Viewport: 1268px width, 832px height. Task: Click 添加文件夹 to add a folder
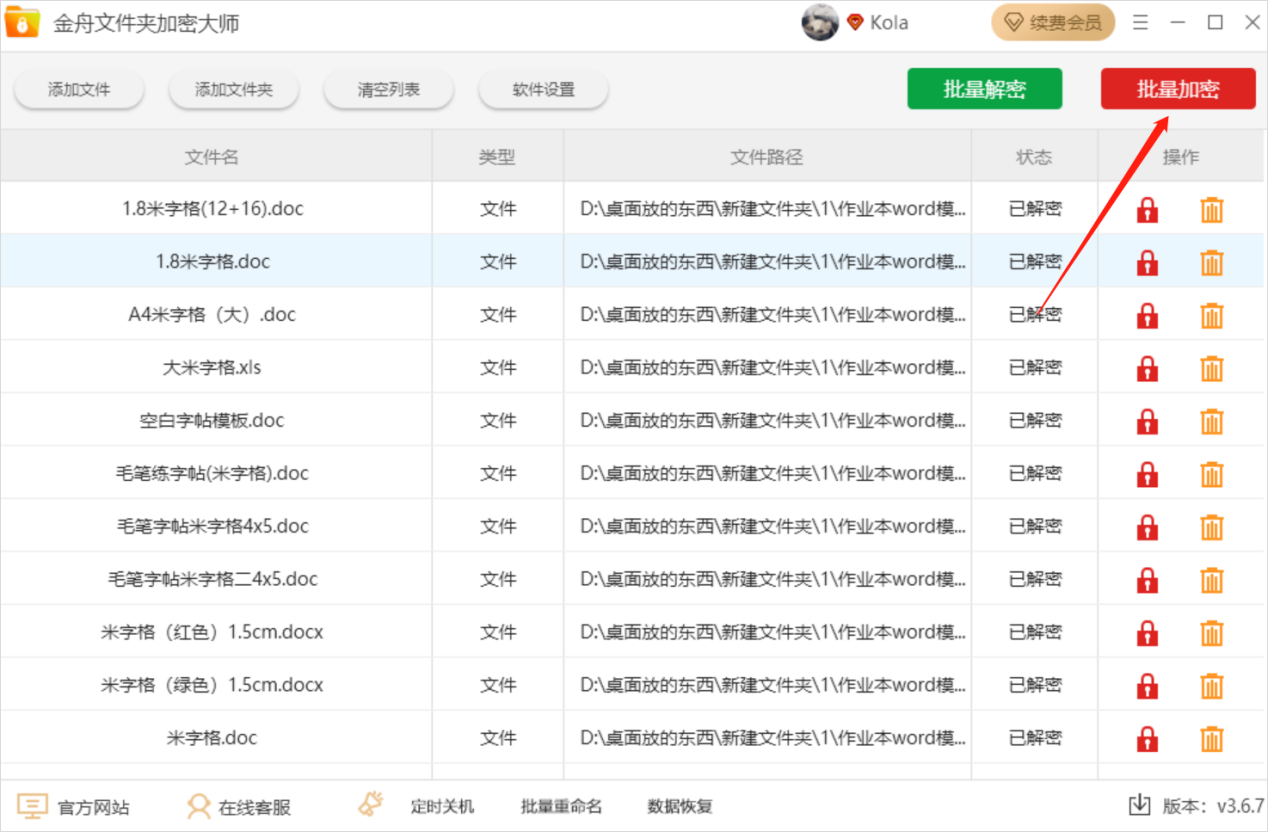(234, 88)
